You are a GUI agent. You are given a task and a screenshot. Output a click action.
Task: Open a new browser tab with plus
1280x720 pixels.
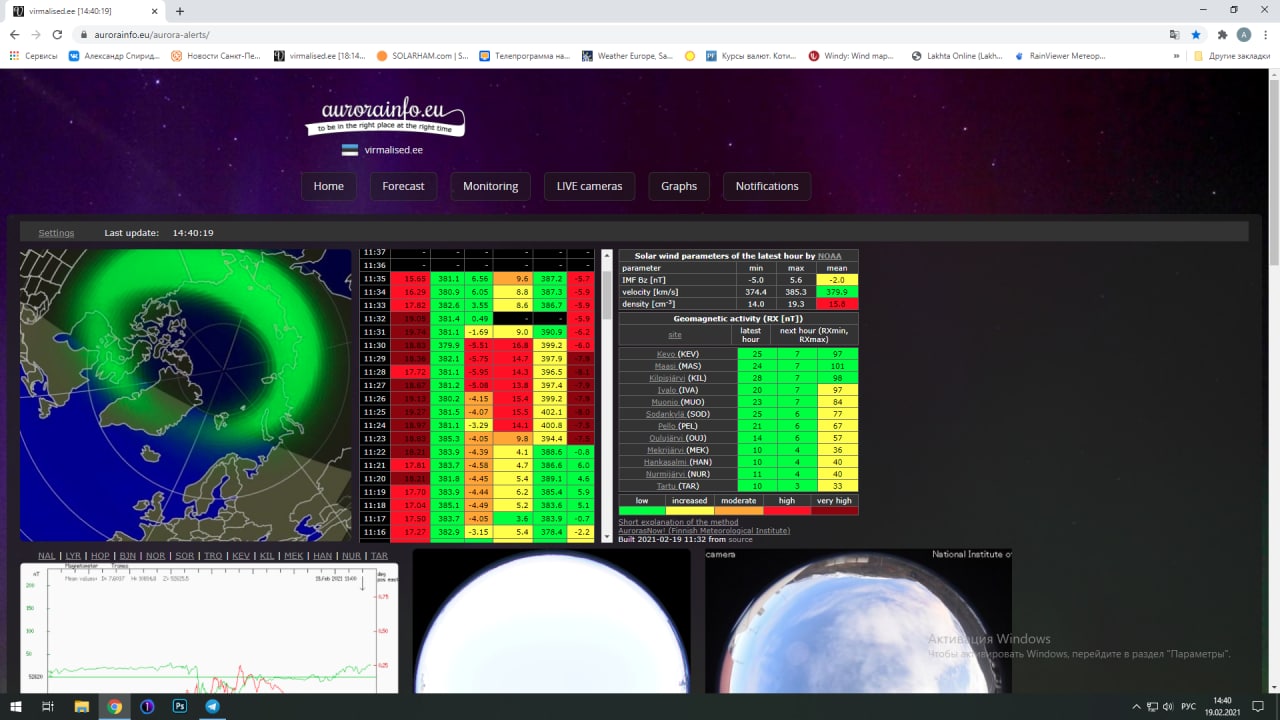pos(180,11)
